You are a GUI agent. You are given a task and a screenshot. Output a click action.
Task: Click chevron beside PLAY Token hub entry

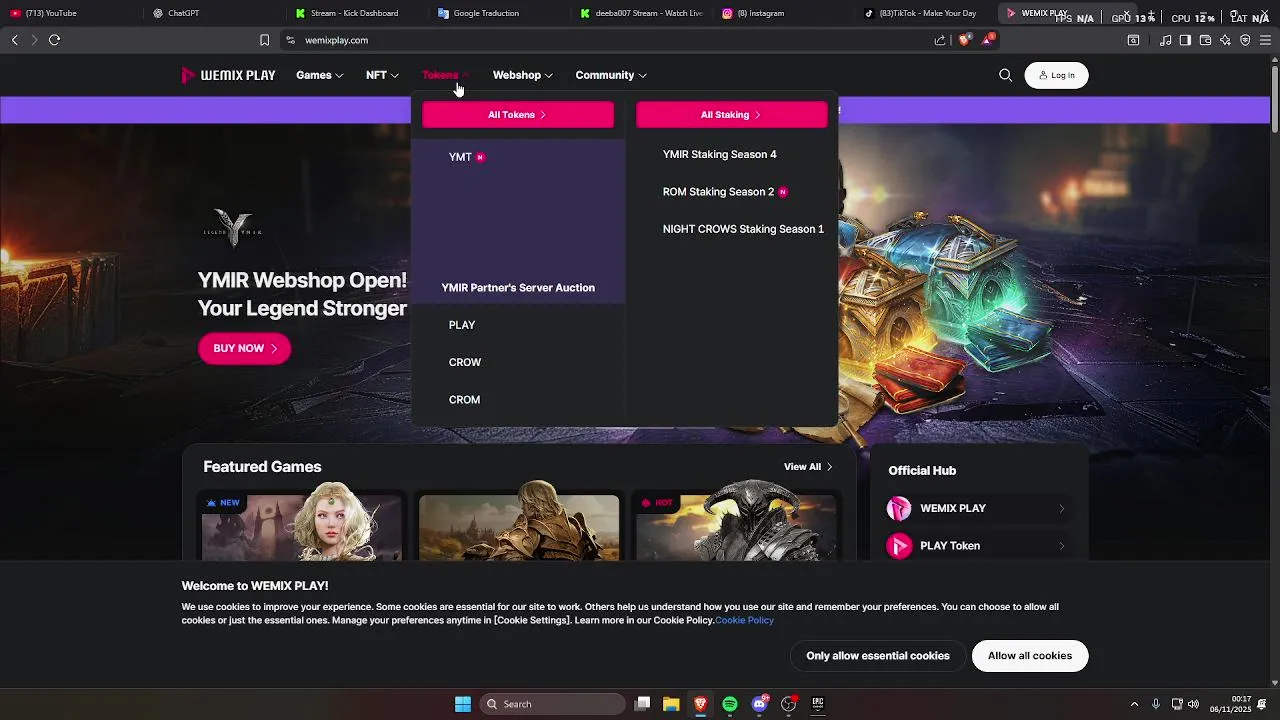click(x=1061, y=546)
